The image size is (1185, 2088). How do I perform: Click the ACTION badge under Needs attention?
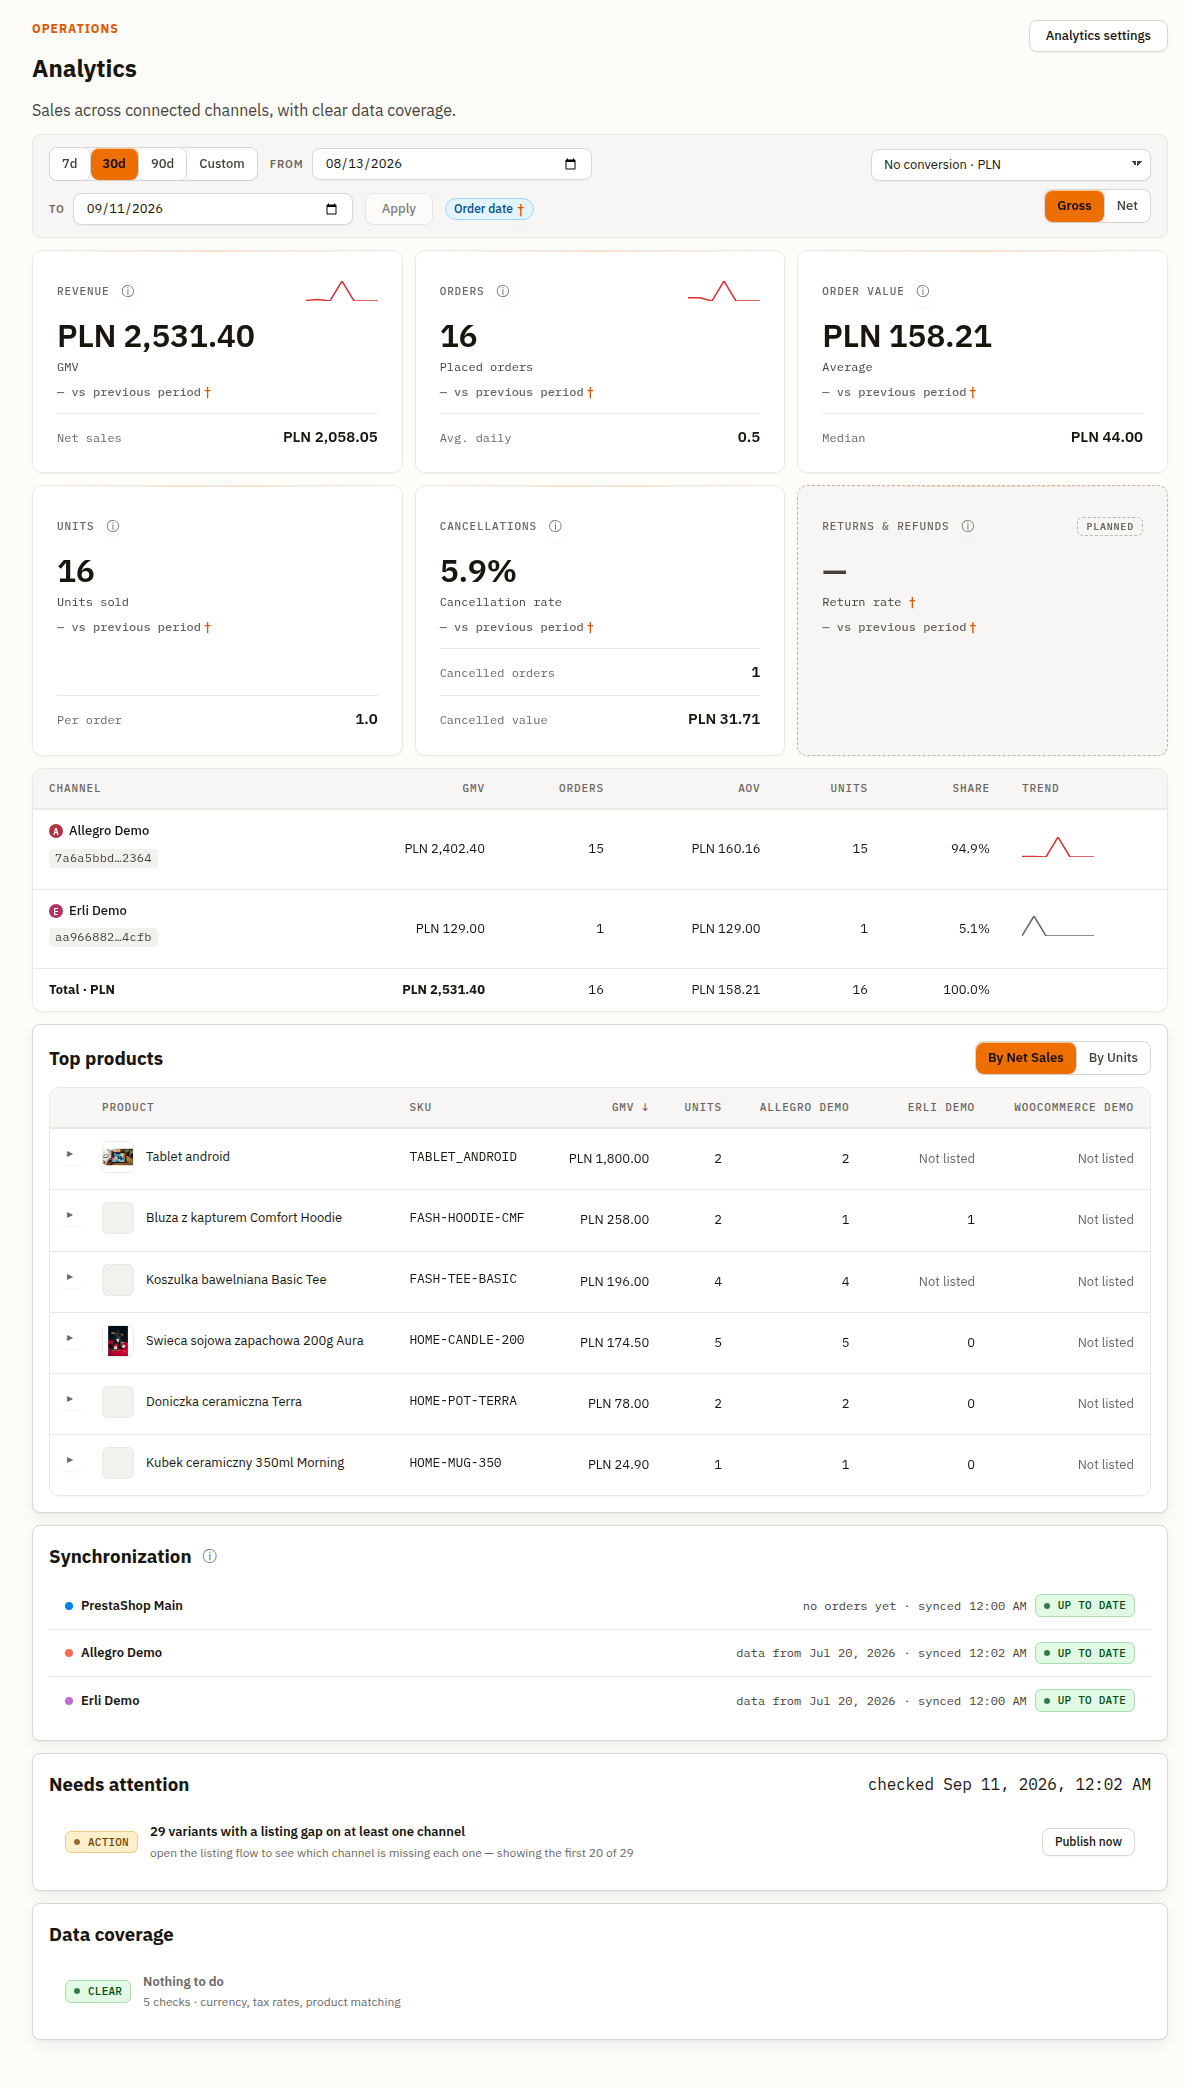coord(101,1842)
